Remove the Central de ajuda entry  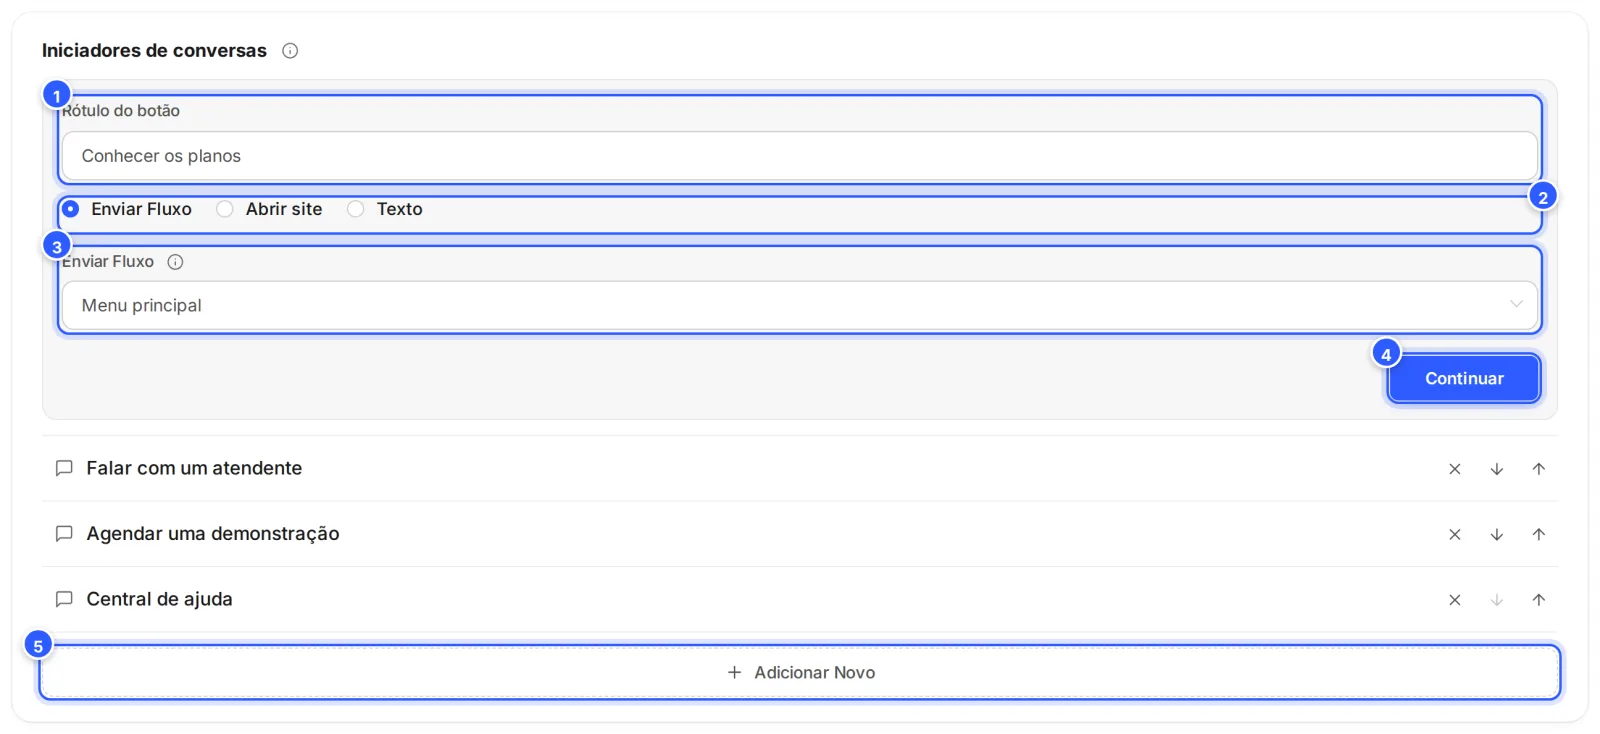(1455, 600)
